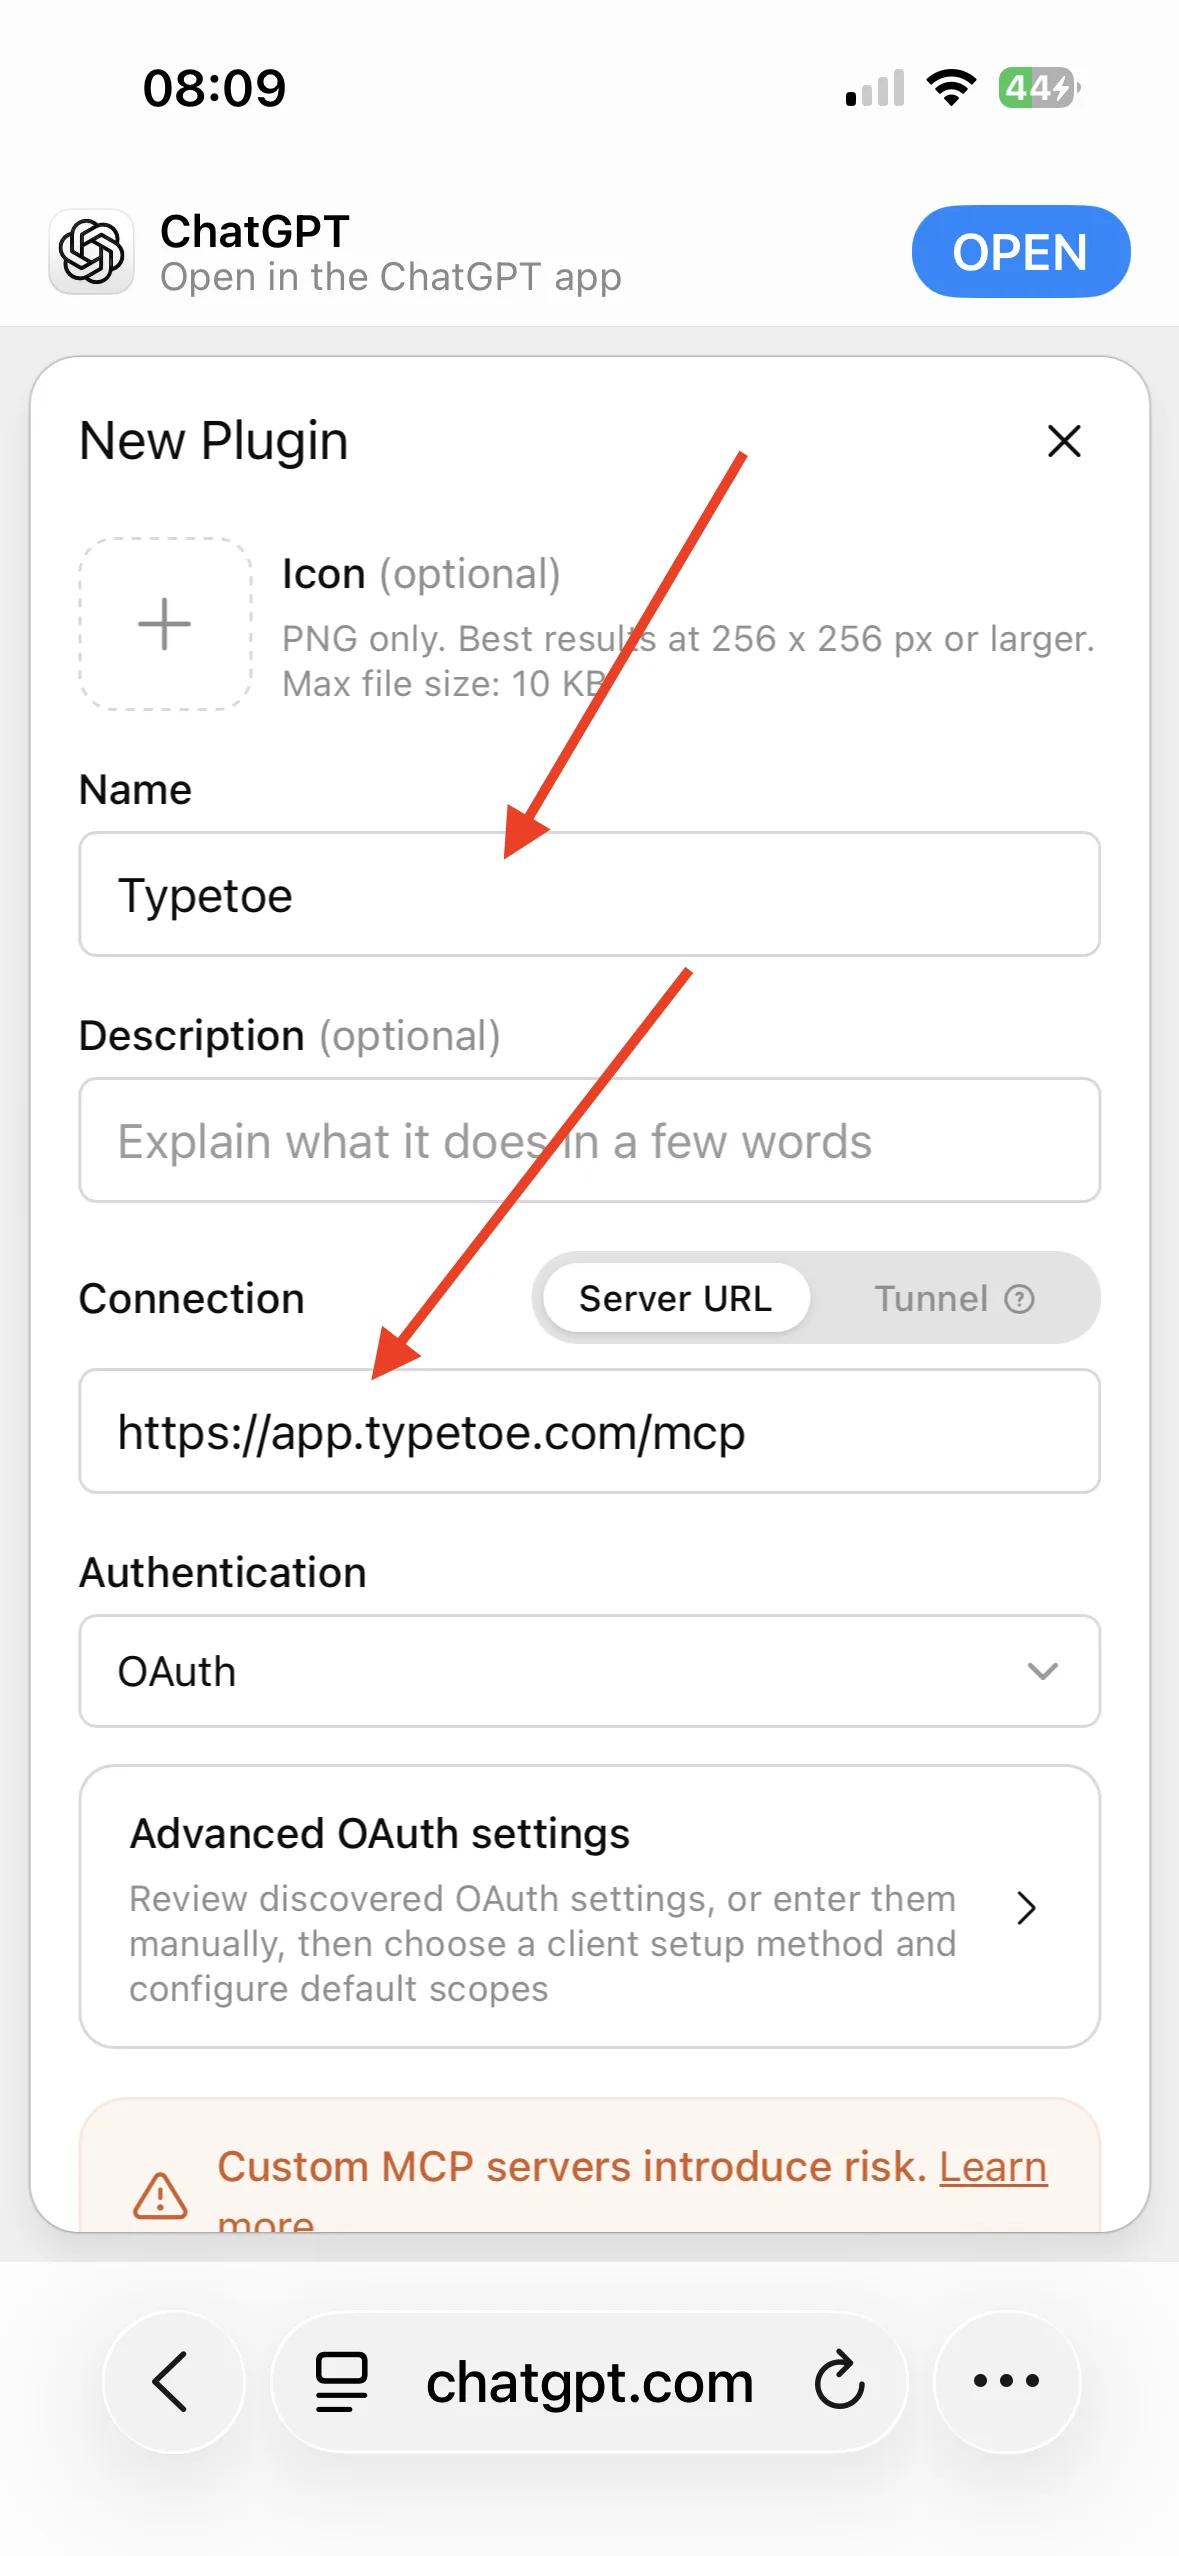
Task: Tap the ChatGPT app logo icon
Action: pyautogui.click(x=92, y=251)
